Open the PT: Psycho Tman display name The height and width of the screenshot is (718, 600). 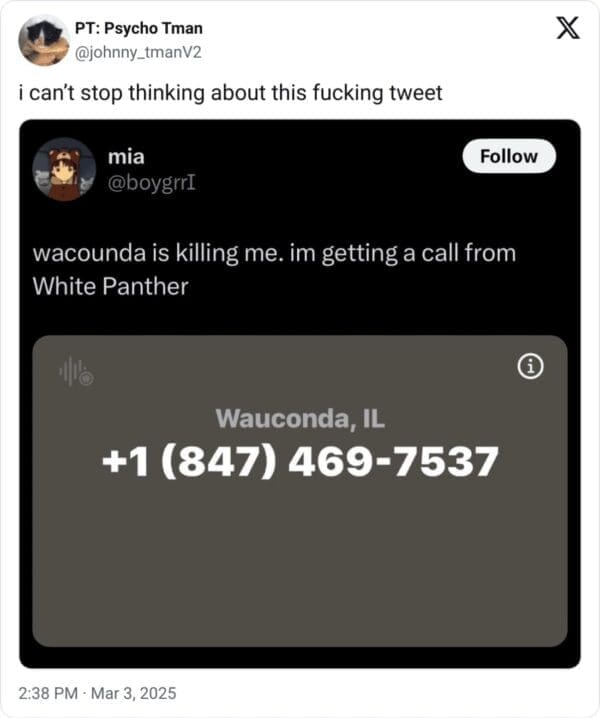(x=139, y=28)
